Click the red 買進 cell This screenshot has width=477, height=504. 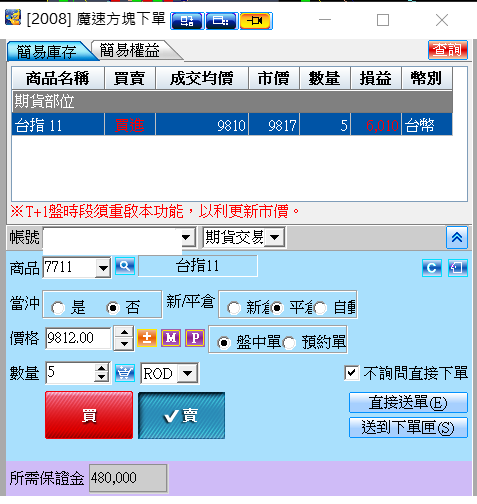130,125
